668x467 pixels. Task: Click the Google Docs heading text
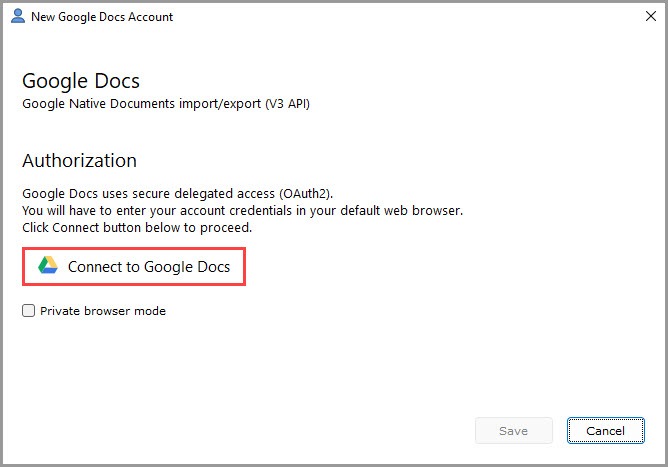(81, 81)
